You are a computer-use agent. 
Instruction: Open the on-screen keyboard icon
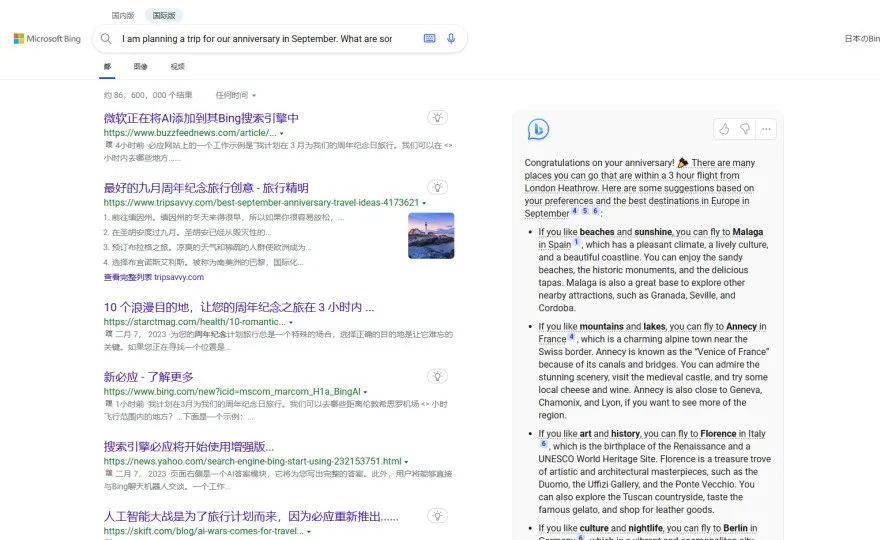pos(429,39)
